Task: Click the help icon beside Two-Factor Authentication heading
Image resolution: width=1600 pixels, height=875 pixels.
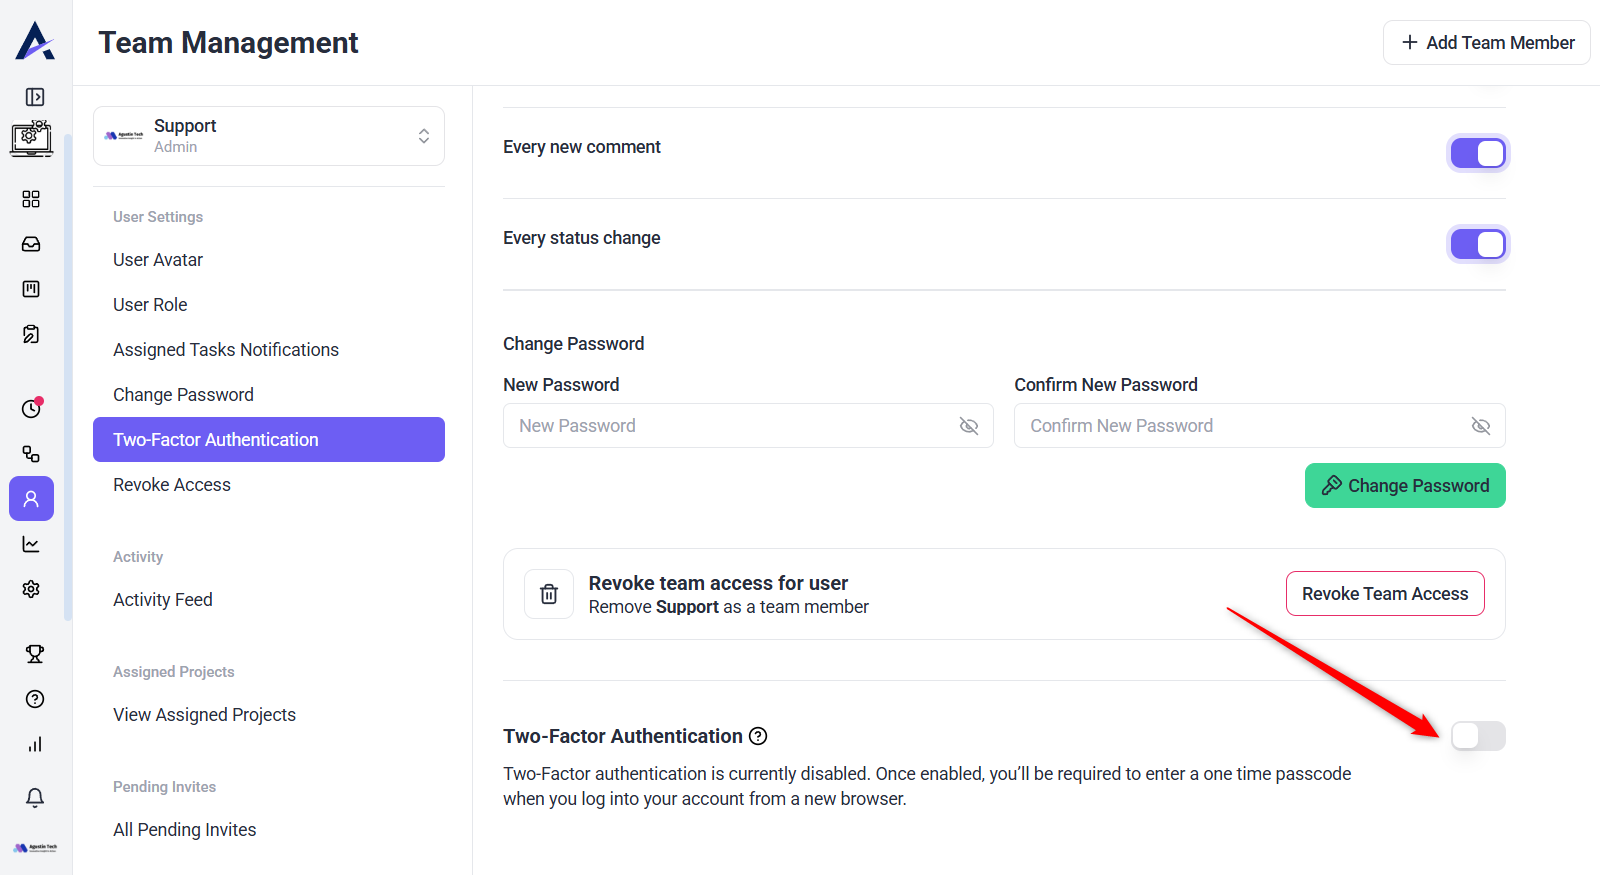Action: 758,736
